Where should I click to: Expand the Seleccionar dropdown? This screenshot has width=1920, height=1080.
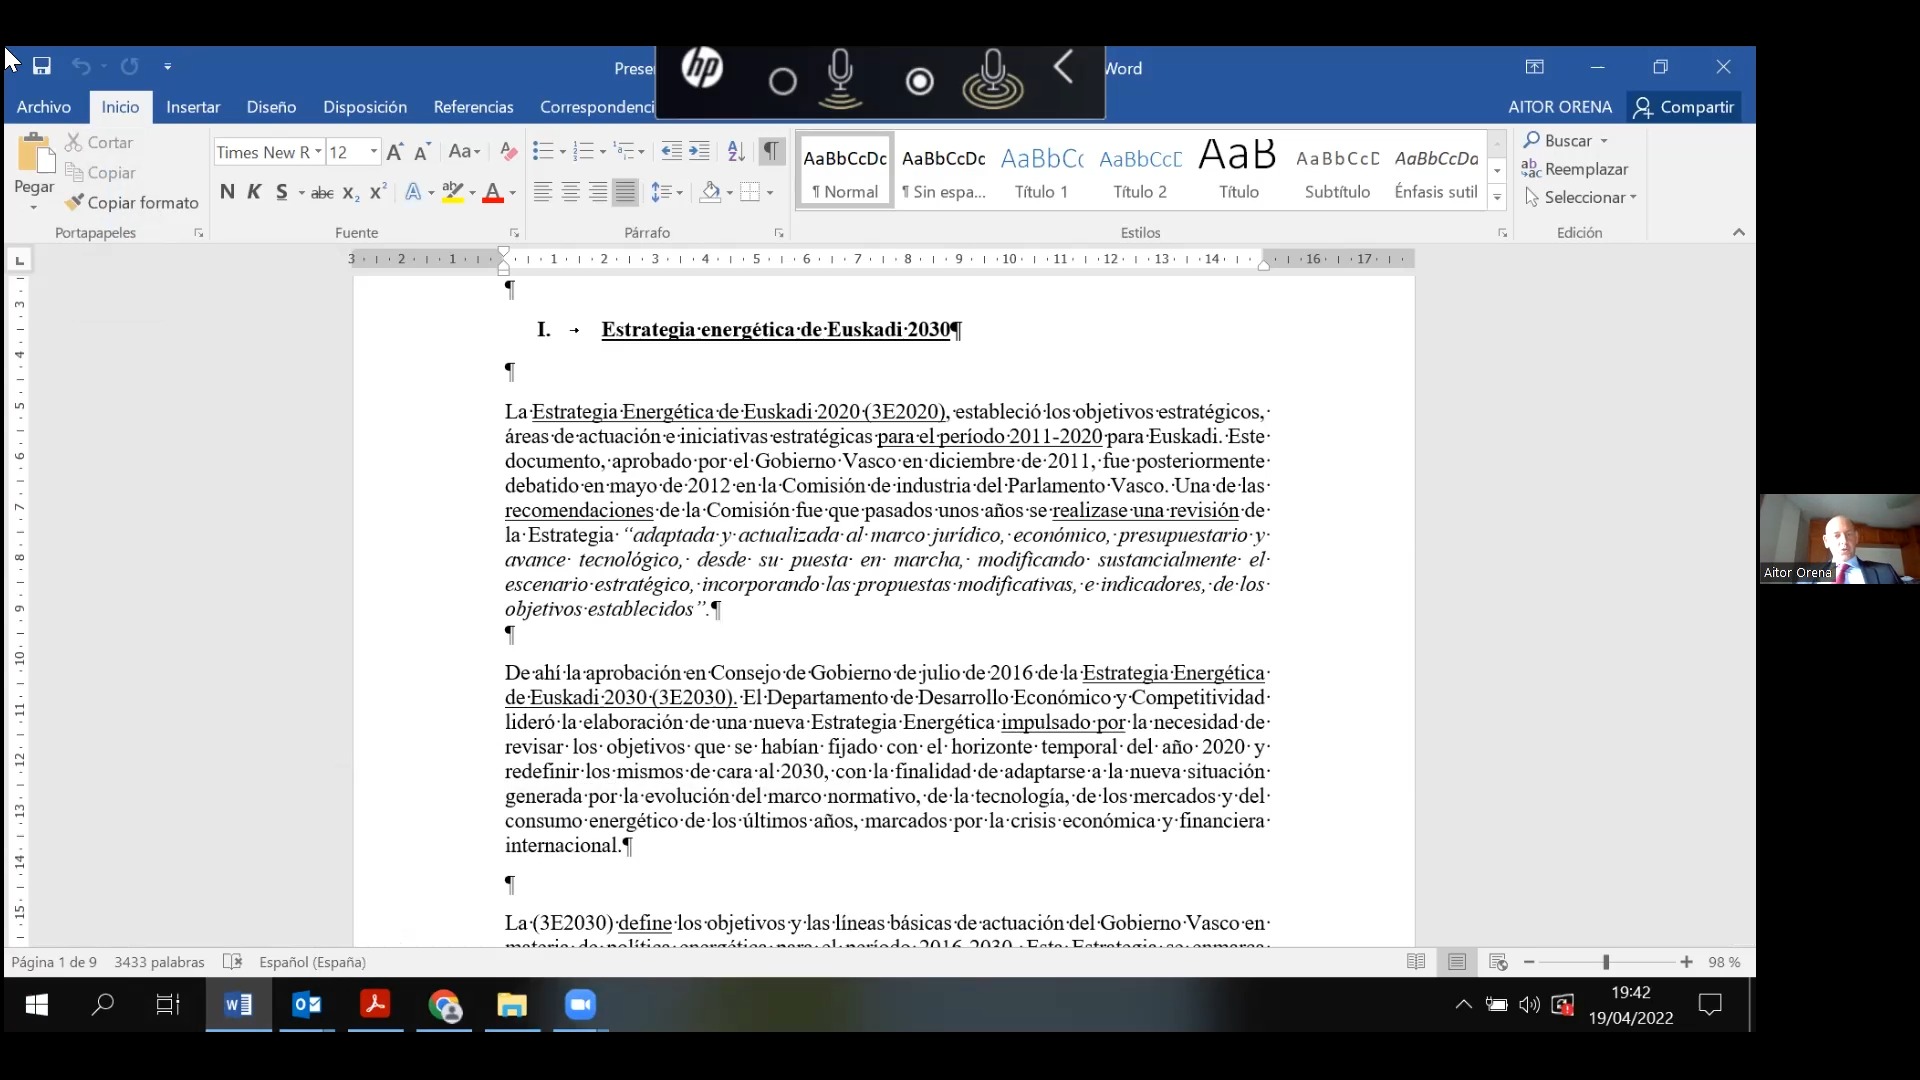[x=1590, y=198]
